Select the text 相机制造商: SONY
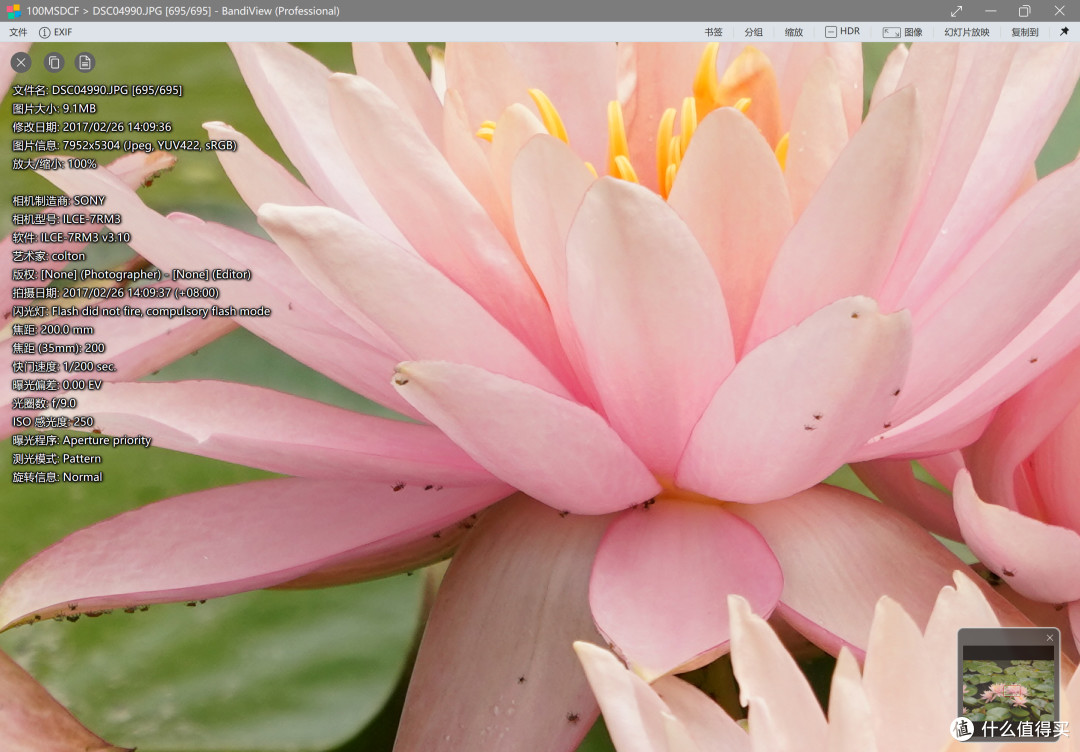 click(59, 200)
